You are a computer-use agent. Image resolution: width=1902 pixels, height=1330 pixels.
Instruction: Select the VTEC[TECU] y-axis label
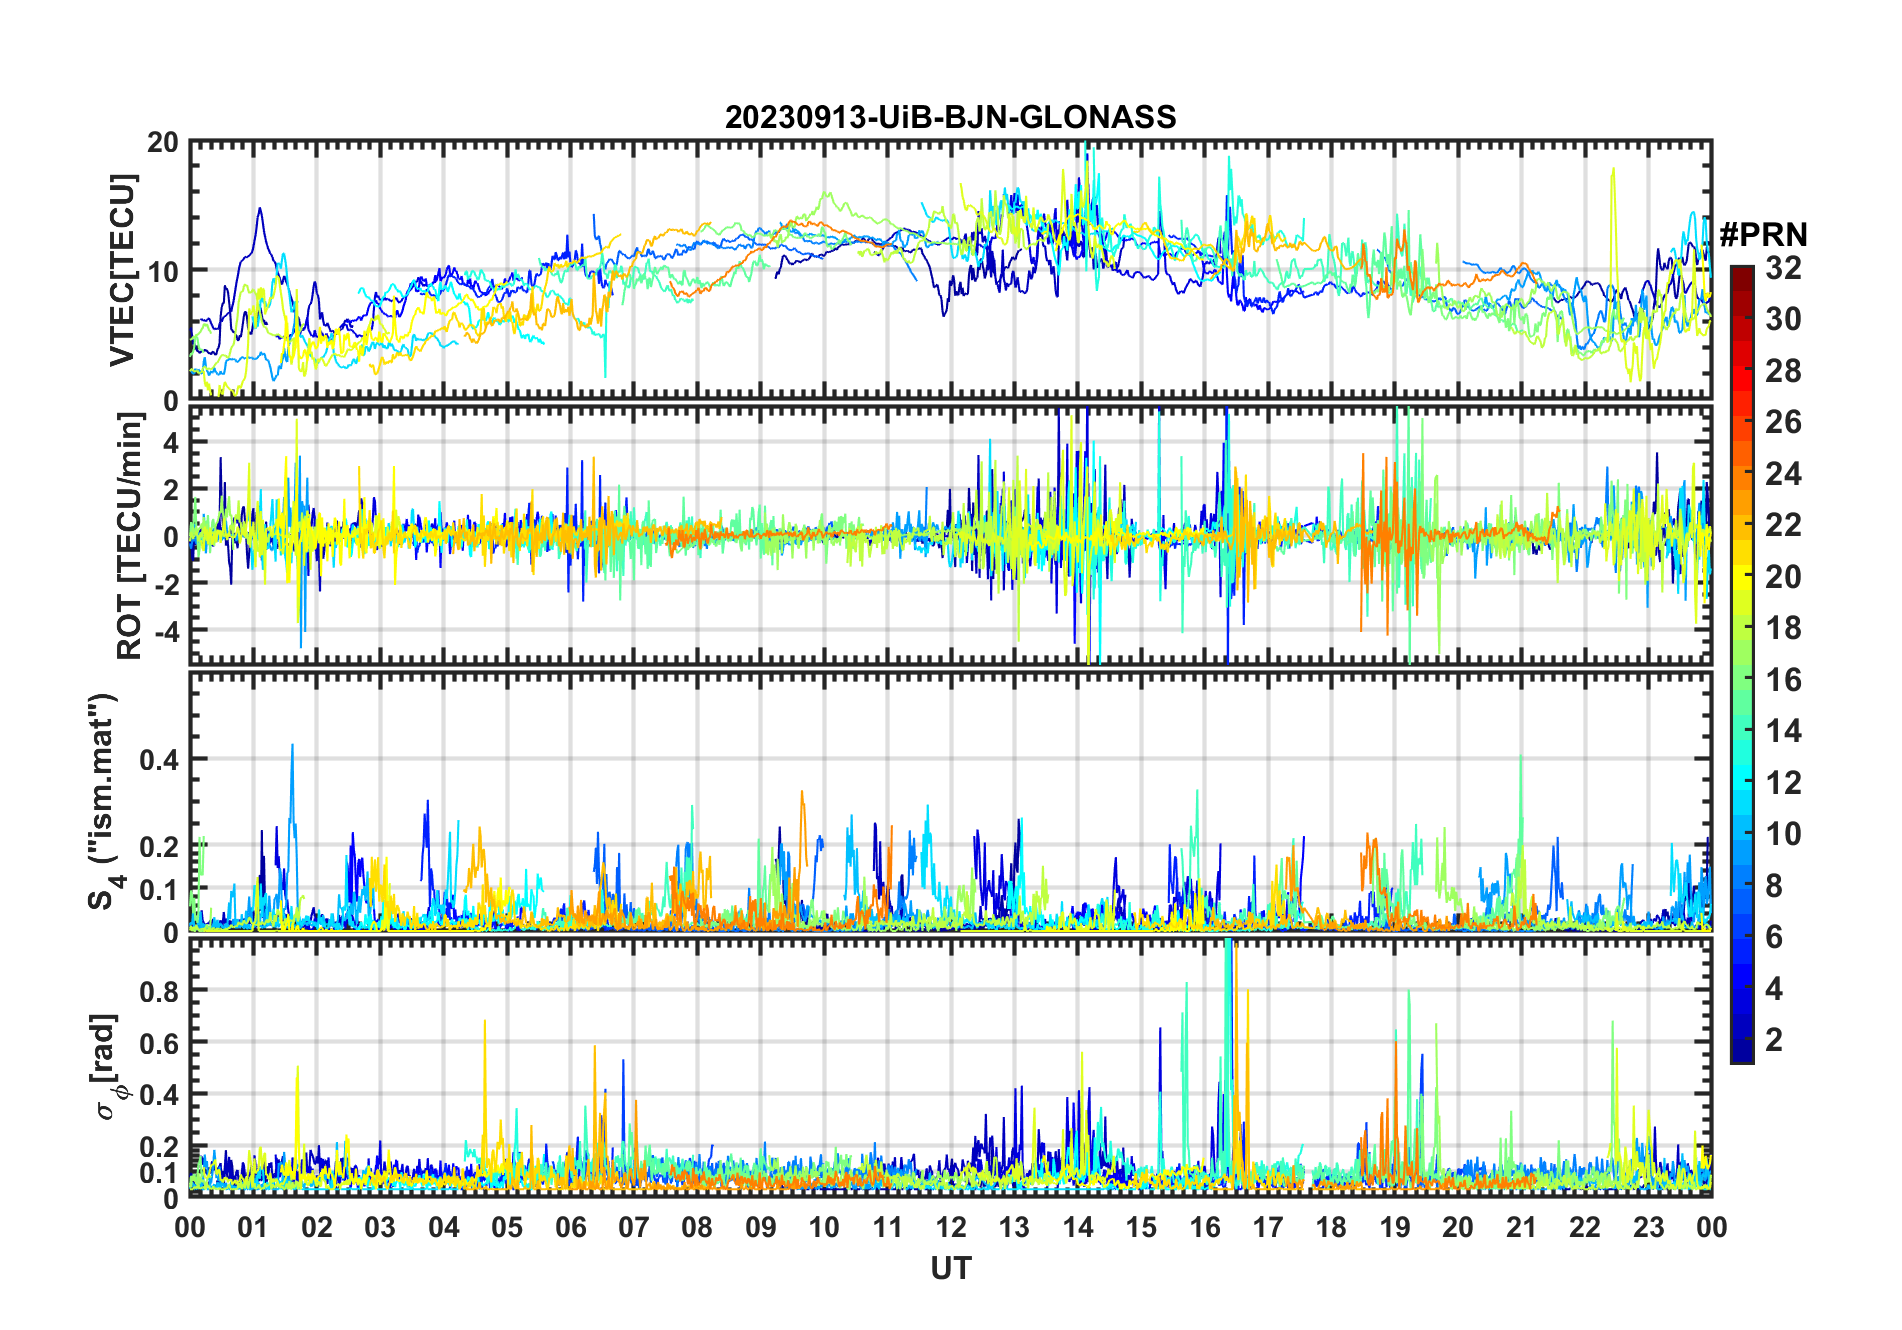pyautogui.click(x=122, y=270)
